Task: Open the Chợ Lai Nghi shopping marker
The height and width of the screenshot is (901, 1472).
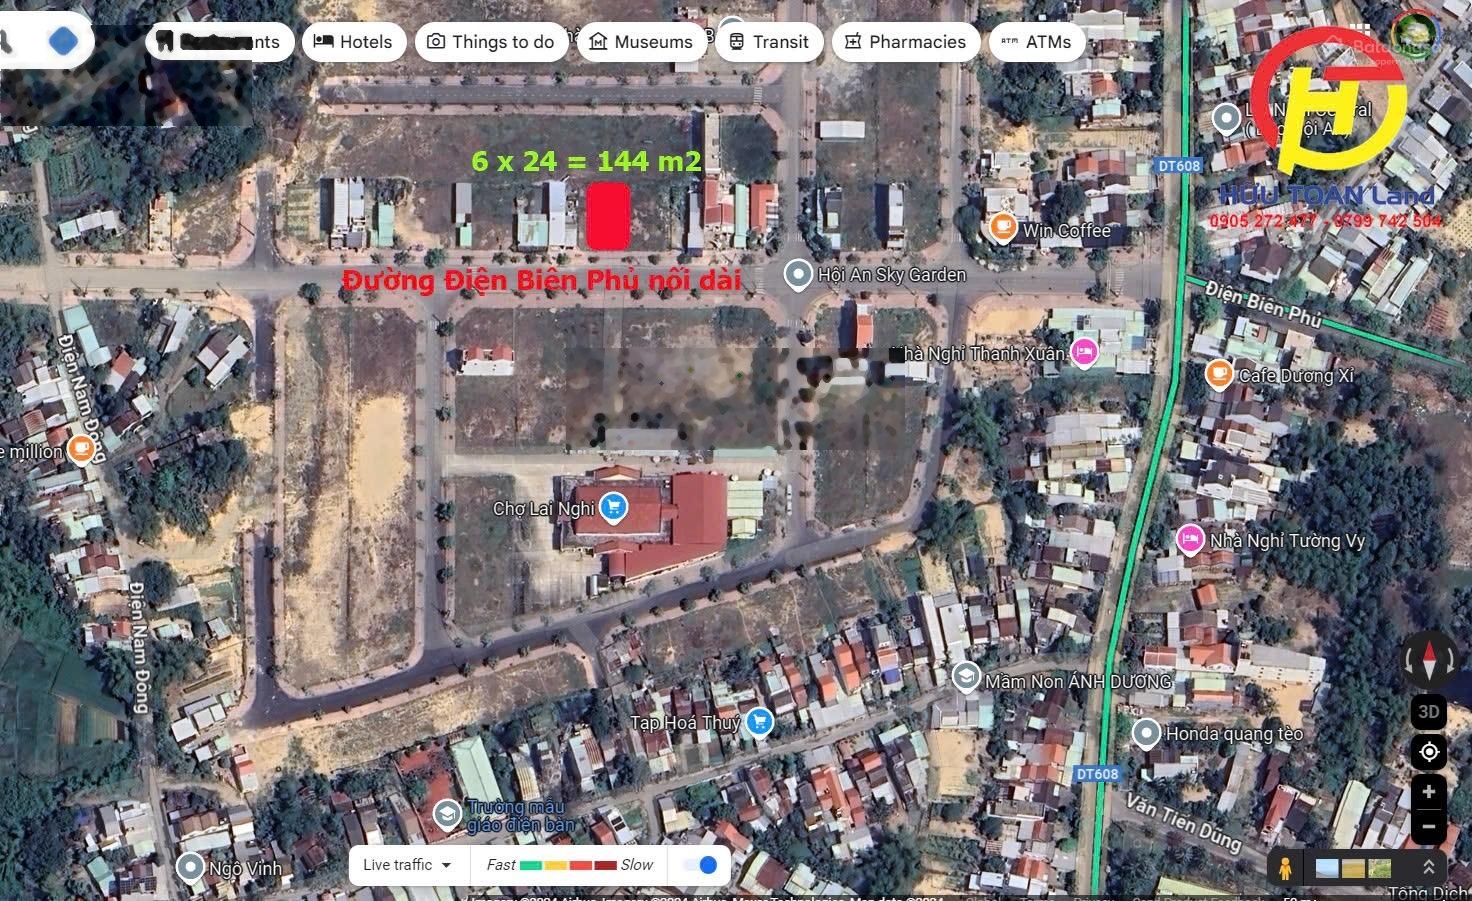Action: tap(613, 507)
